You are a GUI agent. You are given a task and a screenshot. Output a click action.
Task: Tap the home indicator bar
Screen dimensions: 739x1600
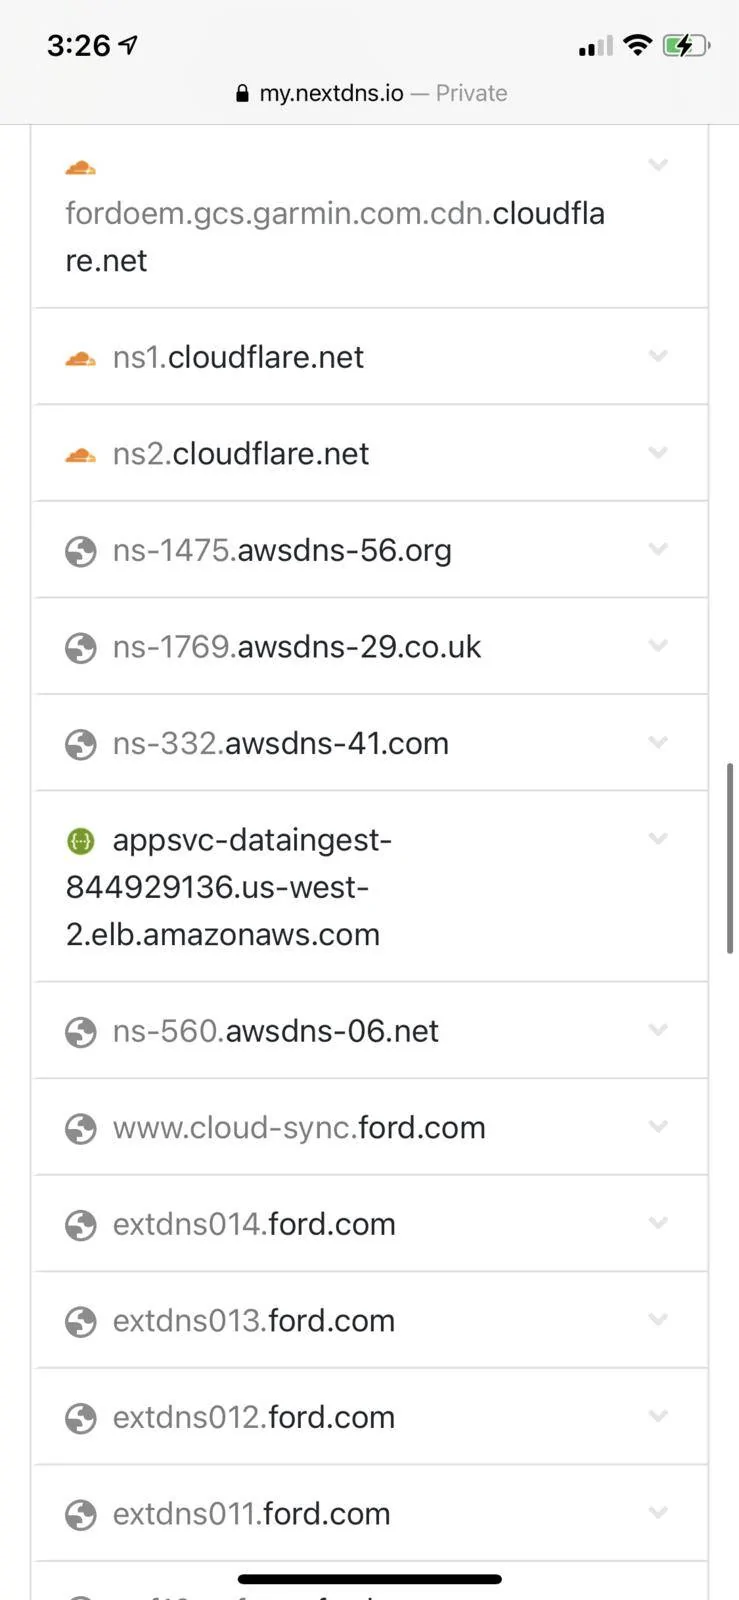[370, 1579]
